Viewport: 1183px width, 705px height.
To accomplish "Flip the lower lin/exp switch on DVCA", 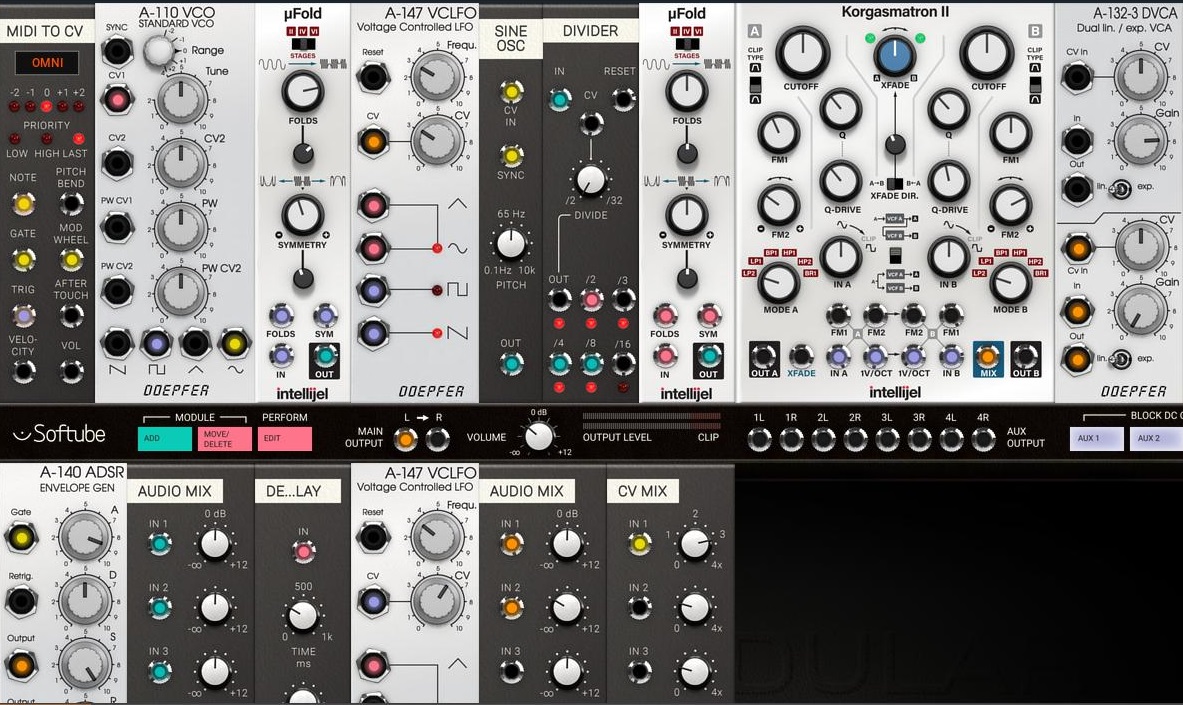I will pyautogui.click(x=1120, y=359).
